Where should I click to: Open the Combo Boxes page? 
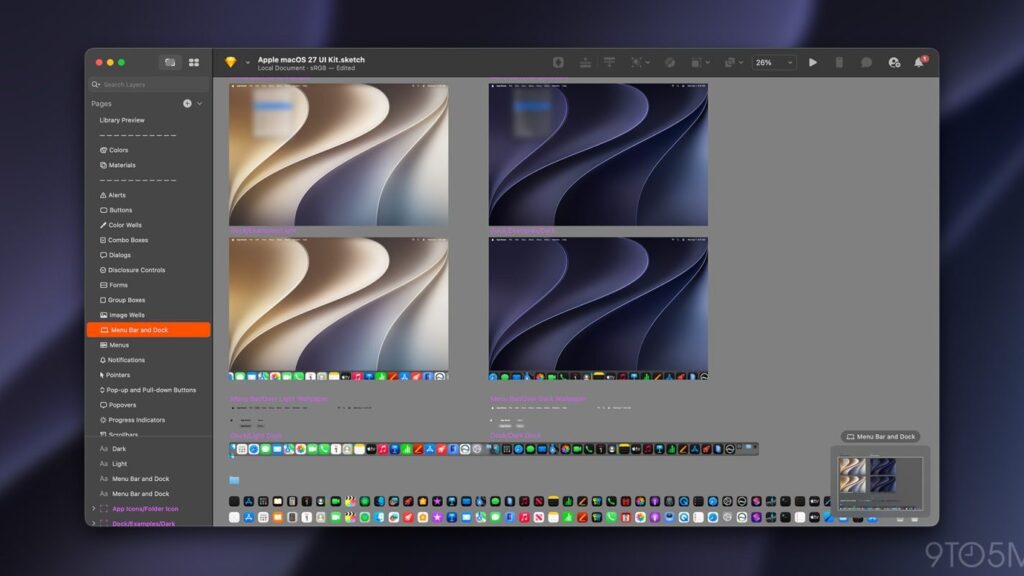124,240
